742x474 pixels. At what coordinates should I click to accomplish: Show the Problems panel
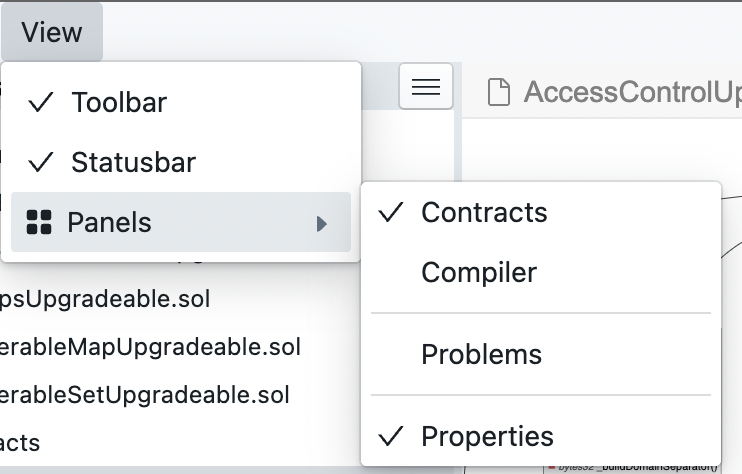click(541, 354)
